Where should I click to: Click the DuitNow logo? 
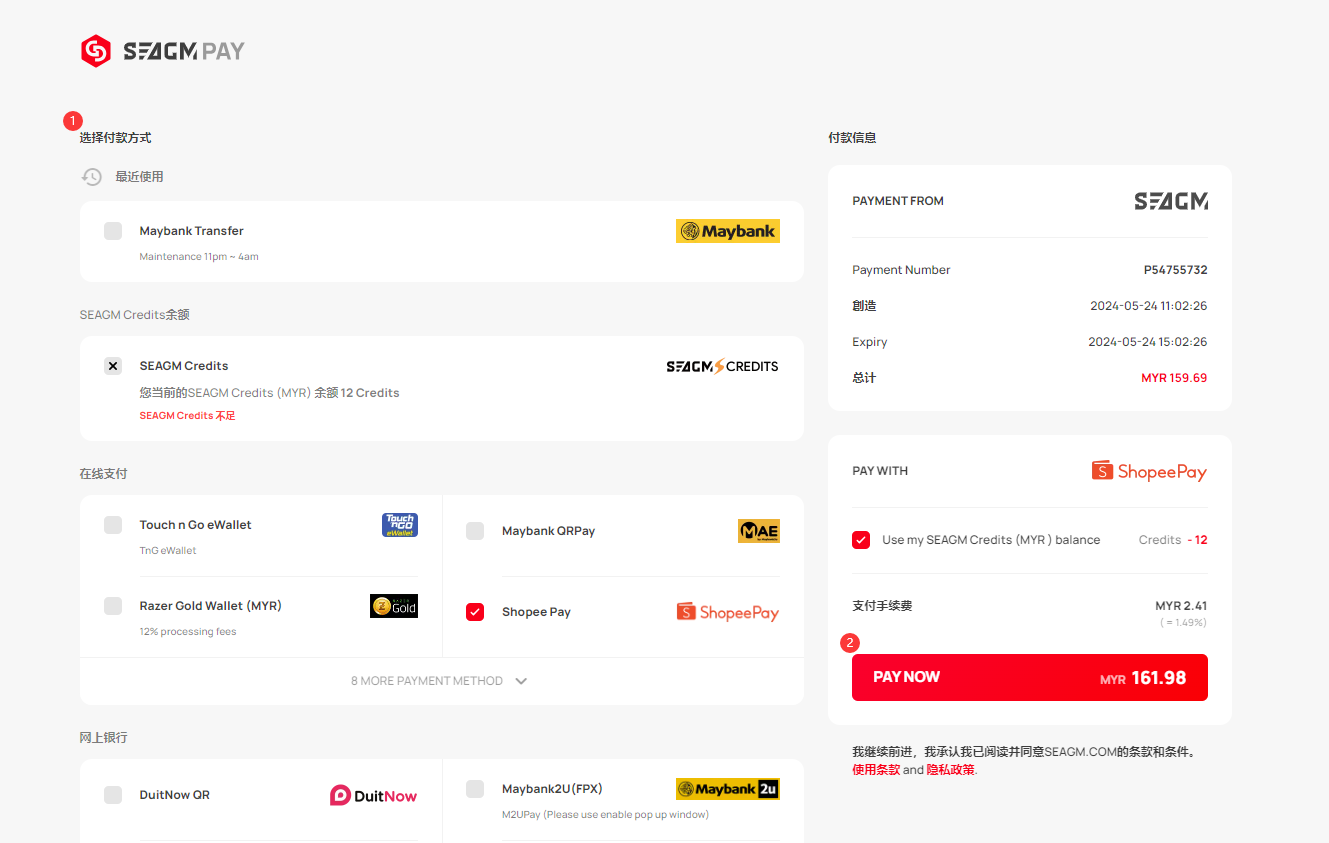[x=373, y=795]
